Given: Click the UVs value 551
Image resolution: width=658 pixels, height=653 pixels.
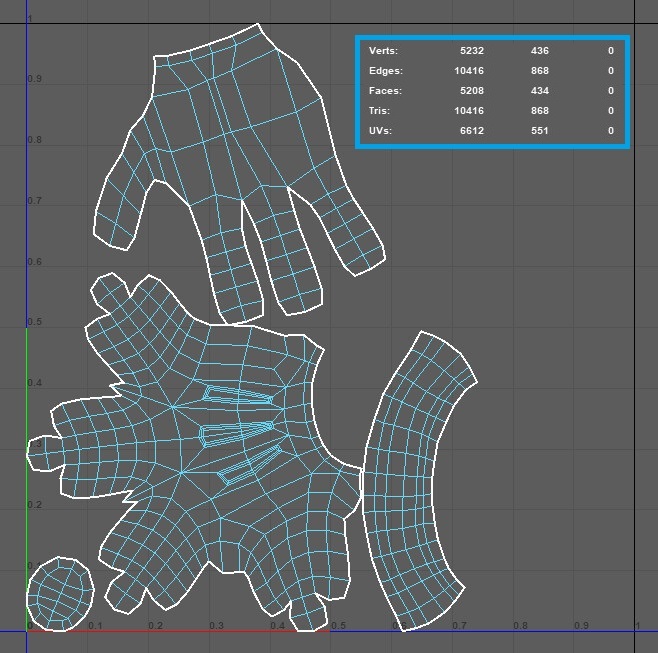Looking at the screenshot, I should click(540, 131).
